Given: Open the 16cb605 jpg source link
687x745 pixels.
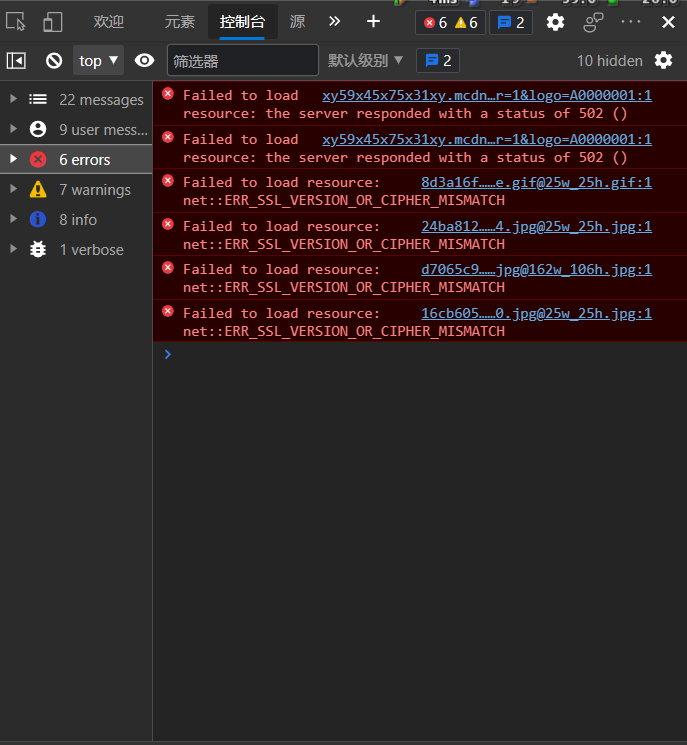Looking at the screenshot, I should (x=536, y=313).
